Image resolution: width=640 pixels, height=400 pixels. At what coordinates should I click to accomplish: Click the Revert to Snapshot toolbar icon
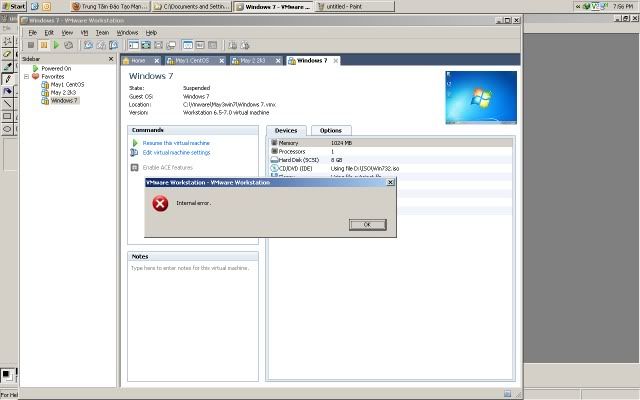[101, 45]
